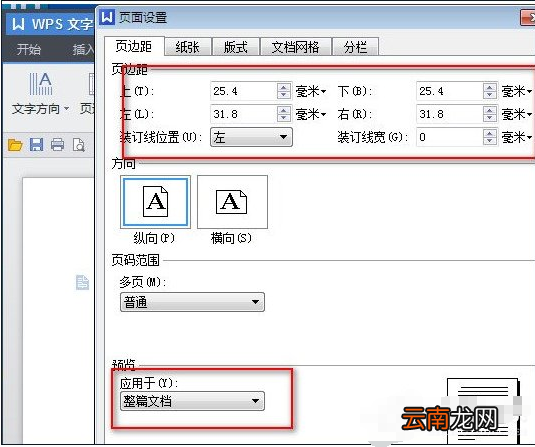Click the gutter width 装订线宽 input field
The width and height of the screenshot is (535, 447).
tap(449, 137)
